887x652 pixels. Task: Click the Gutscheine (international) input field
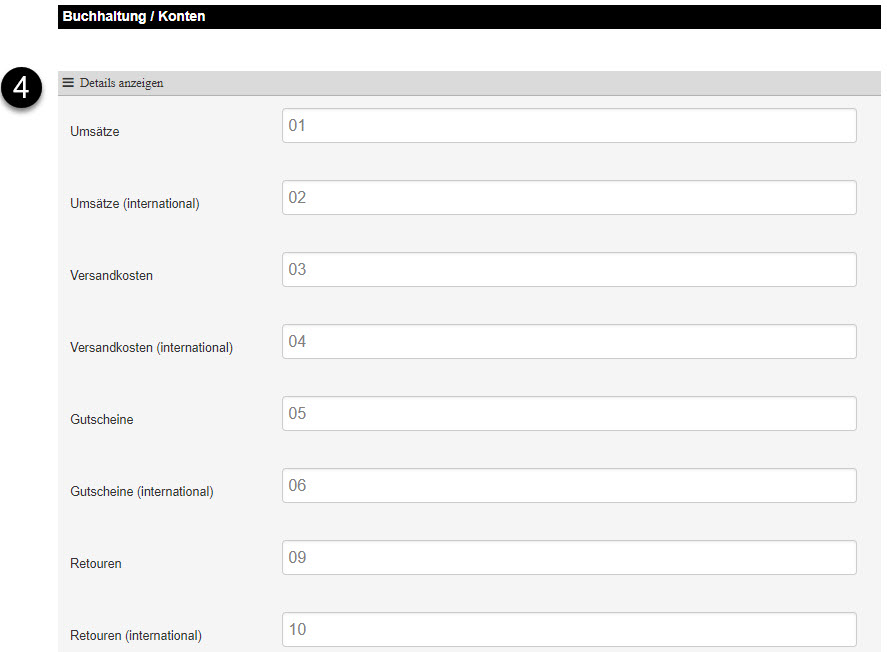coord(569,486)
